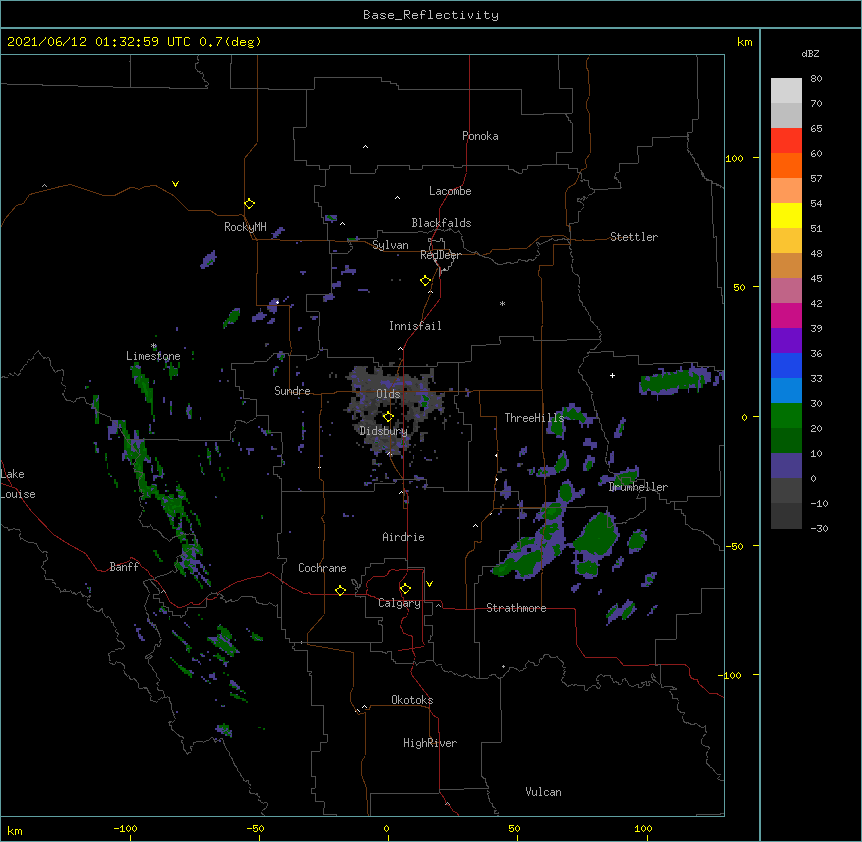Click the yellow diamond marker above RockyMH
Screen dimensions: 862x842
pos(250,204)
